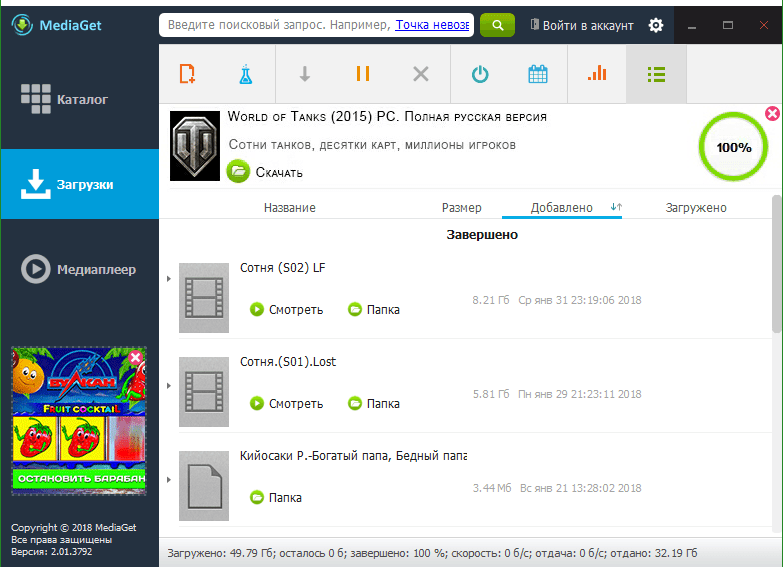Click Войти в аккаунт
This screenshot has height=567, width=783.
[x=582, y=25]
